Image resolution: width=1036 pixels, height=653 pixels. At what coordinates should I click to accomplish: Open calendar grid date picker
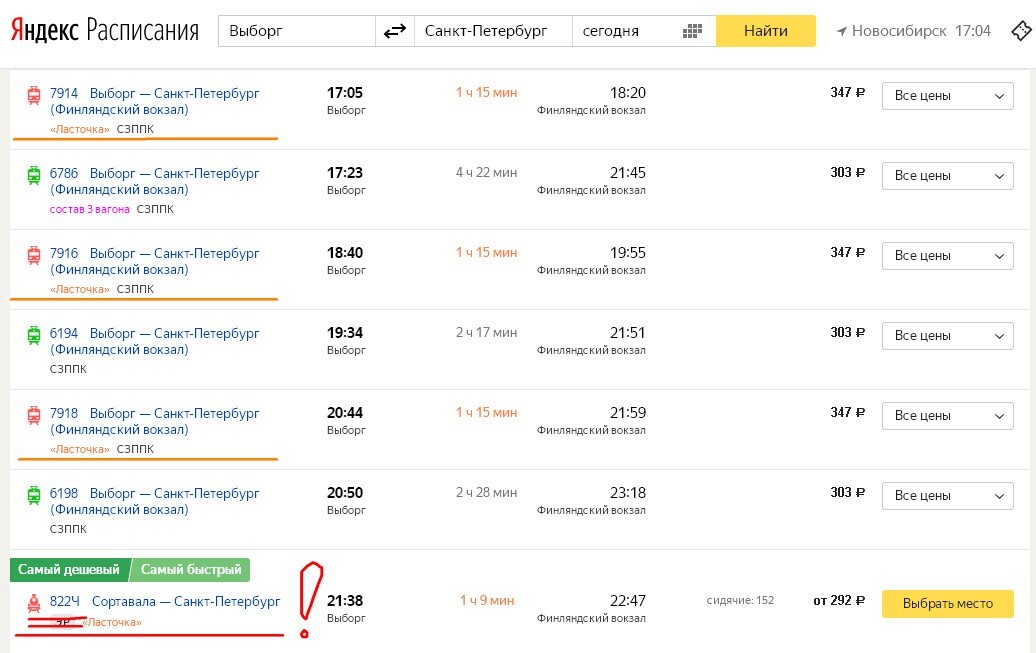[x=692, y=31]
